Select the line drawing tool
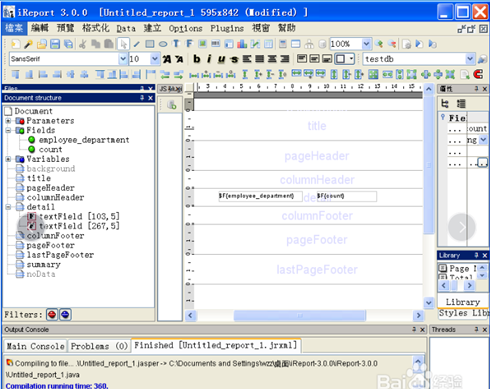 [x=136, y=44]
